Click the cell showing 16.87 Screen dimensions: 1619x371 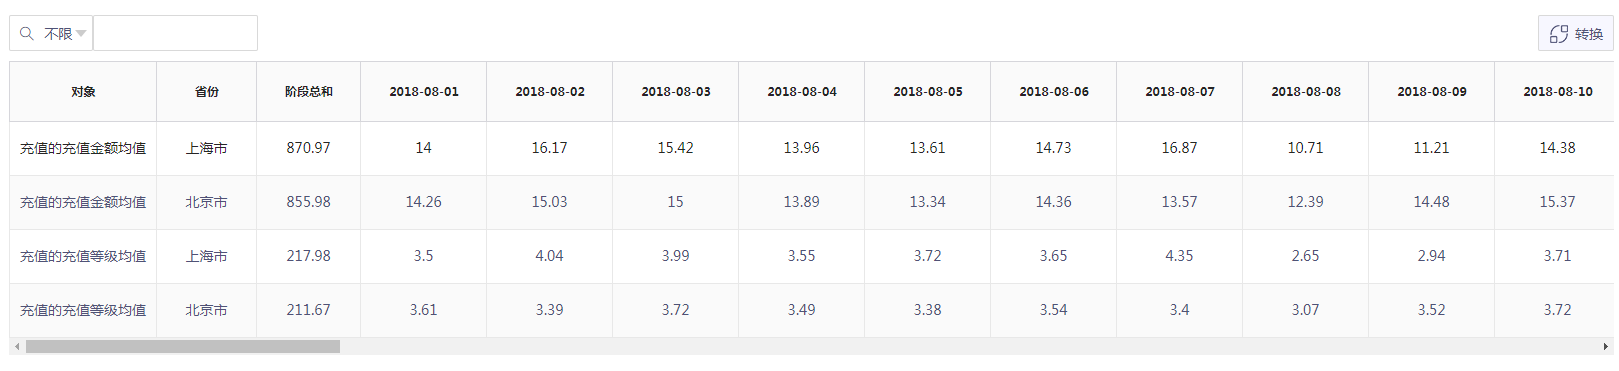coord(1180,148)
